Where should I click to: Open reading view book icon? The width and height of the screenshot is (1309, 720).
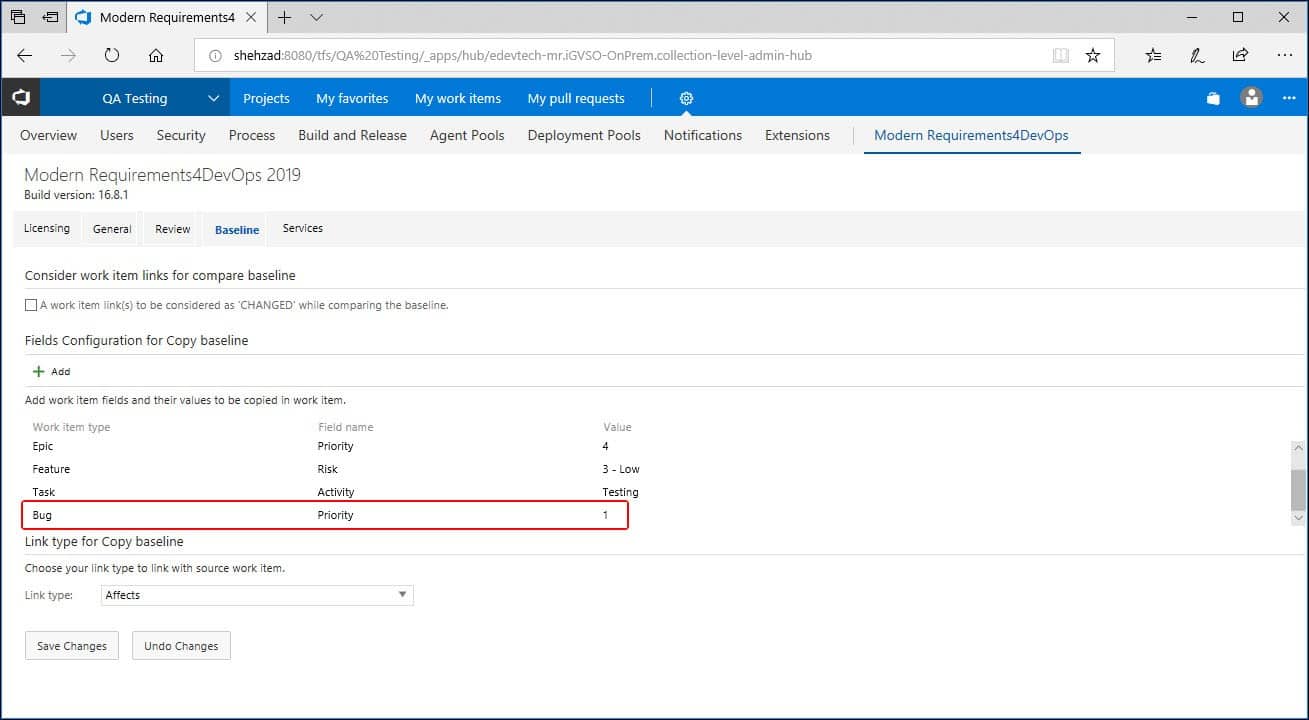click(x=1061, y=56)
